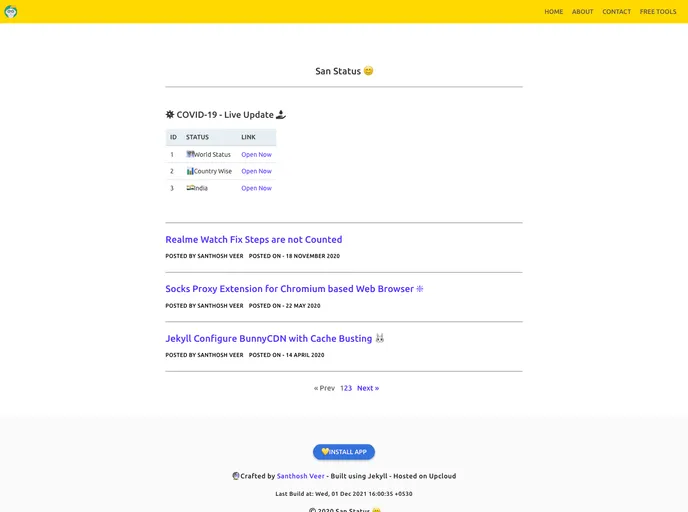The height and width of the screenshot is (512, 688).
Task: Go to Next page of posts
Action: (368, 388)
